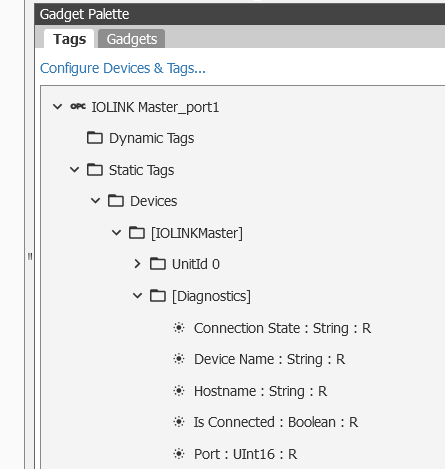Select the Tags tab
The image size is (445, 469).
coord(69,39)
